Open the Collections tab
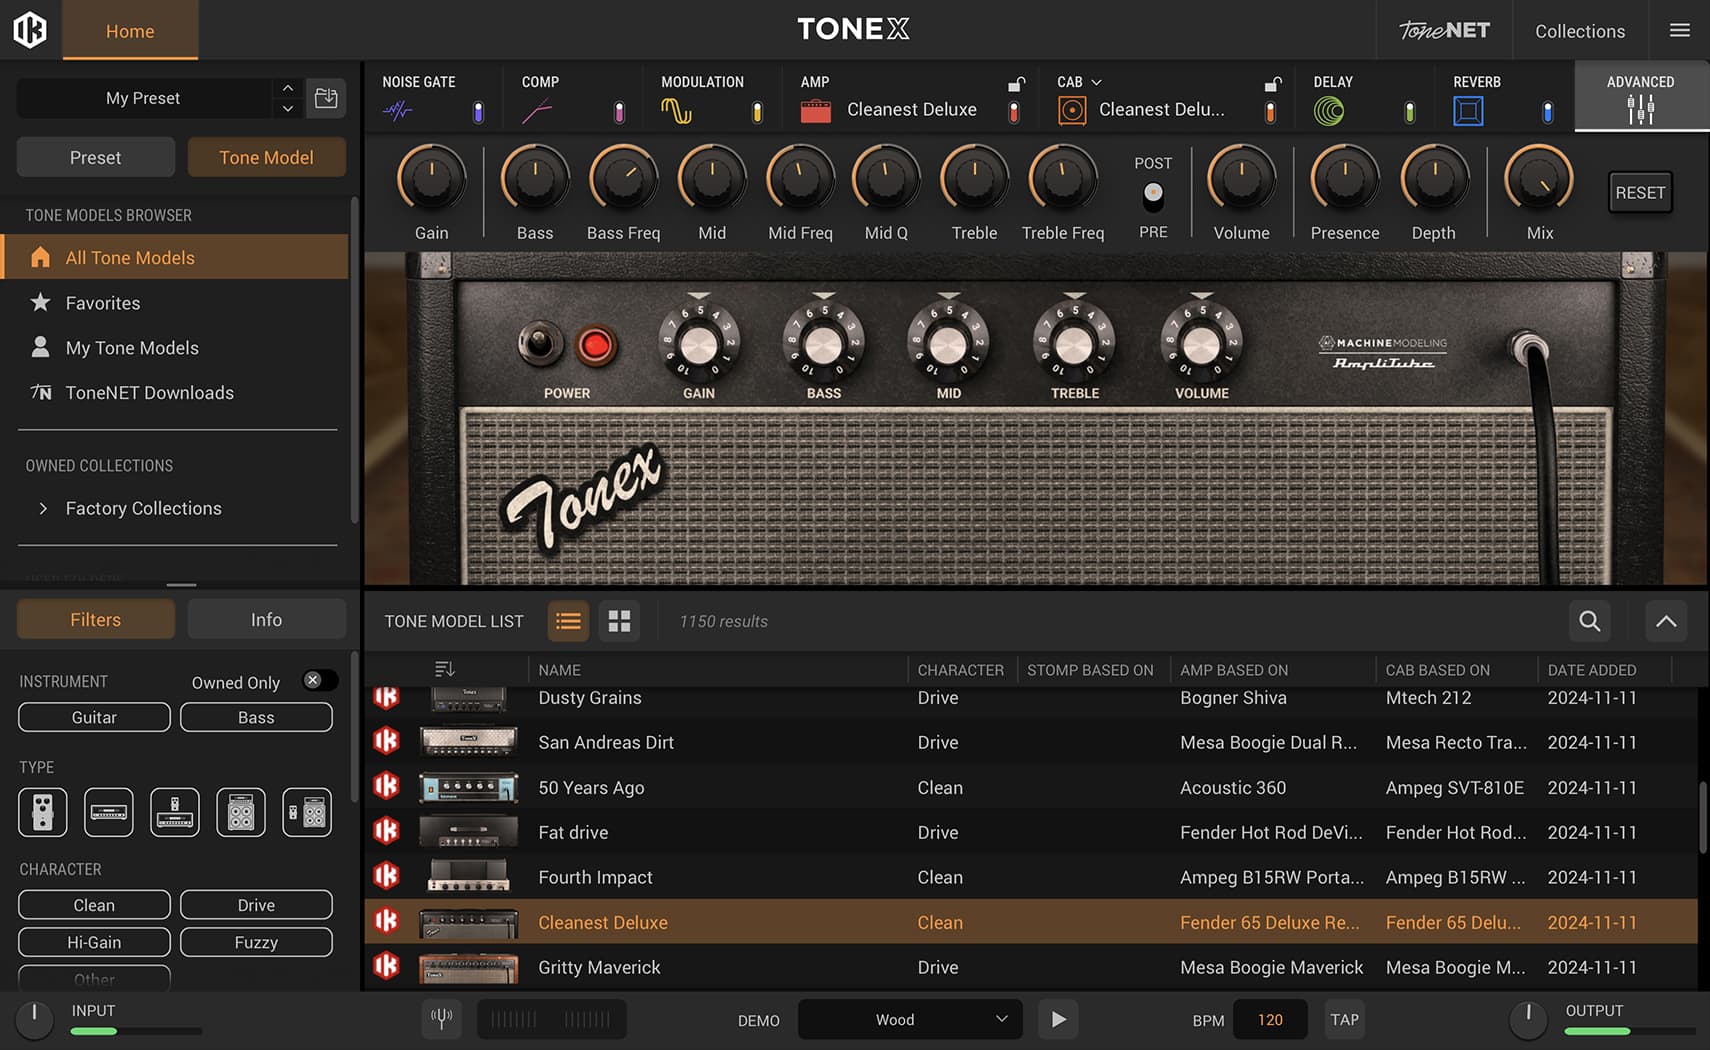Viewport: 1710px width, 1050px height. pyautogui.click(x=1580, y=31)
